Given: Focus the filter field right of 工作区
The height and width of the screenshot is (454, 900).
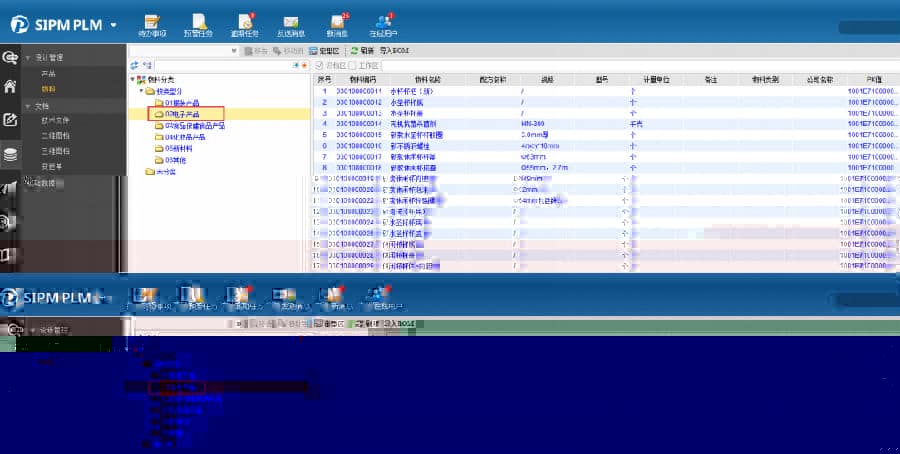Looking at the screenshot, I should point(640,66).
